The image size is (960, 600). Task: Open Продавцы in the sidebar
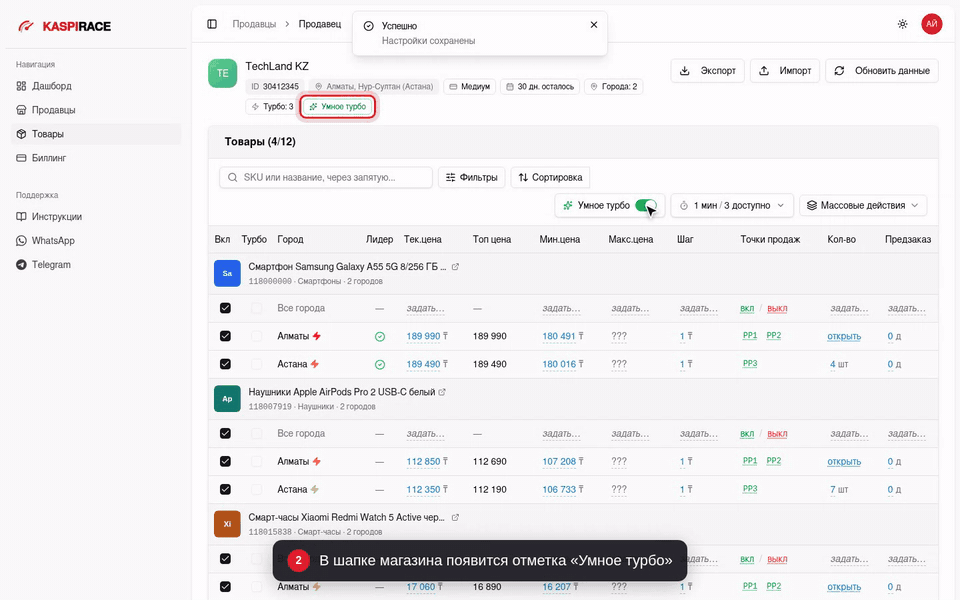click(96, 110)
